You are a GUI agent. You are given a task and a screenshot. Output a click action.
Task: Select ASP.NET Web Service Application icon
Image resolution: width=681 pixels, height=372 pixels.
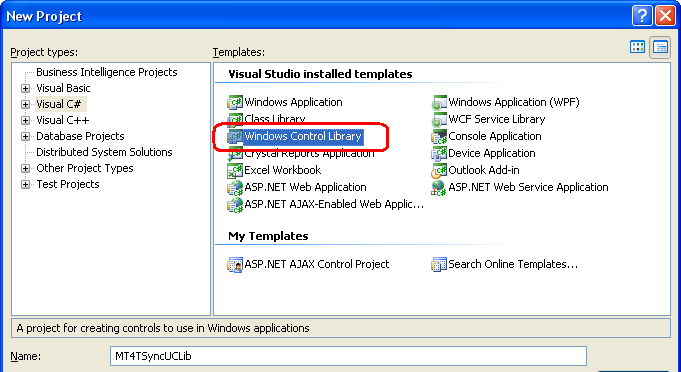(439, 188)
